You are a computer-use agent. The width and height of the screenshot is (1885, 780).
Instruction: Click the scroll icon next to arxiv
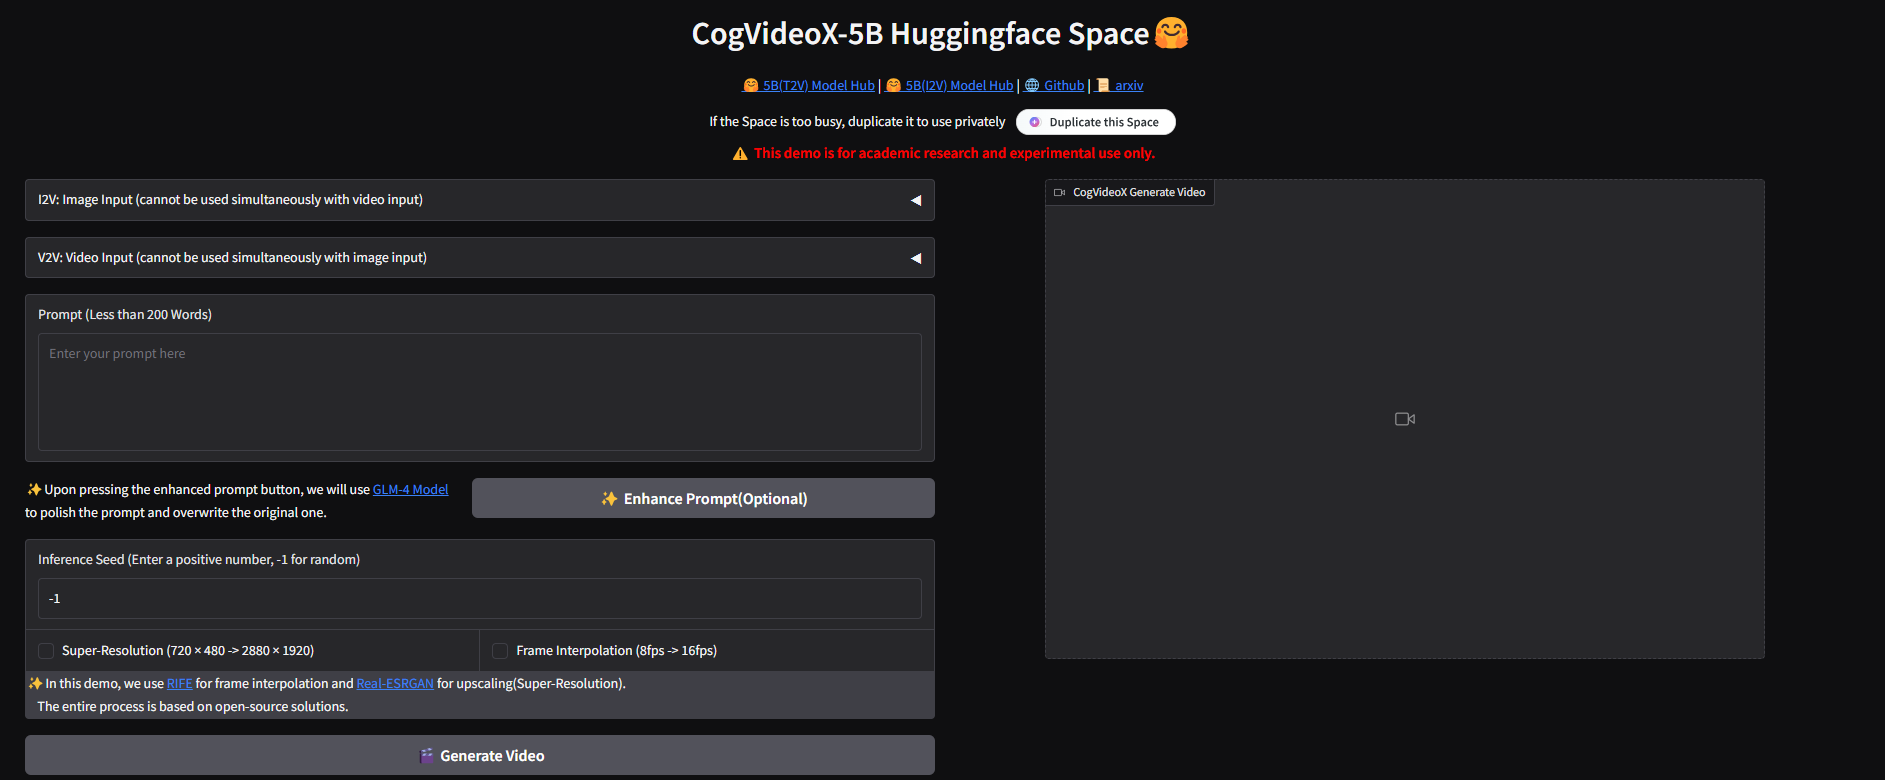click(1102, 86)
